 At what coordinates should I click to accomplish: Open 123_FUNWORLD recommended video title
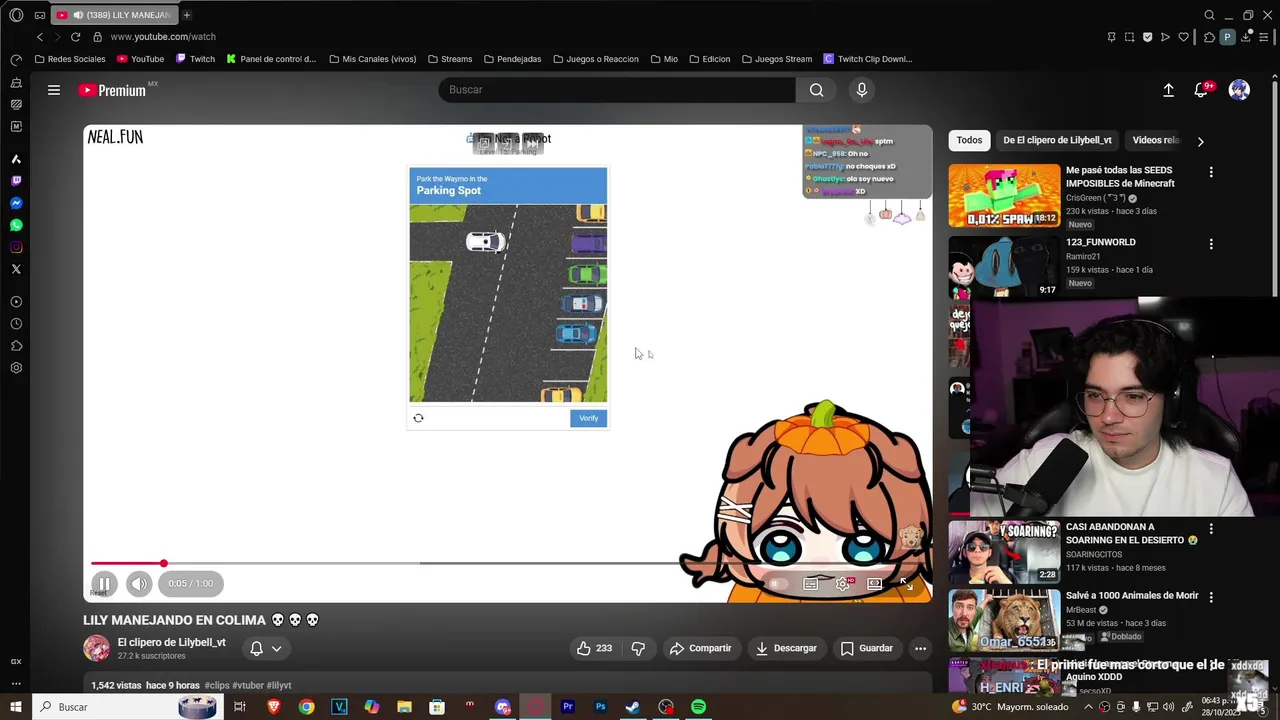click(1100, 242)
